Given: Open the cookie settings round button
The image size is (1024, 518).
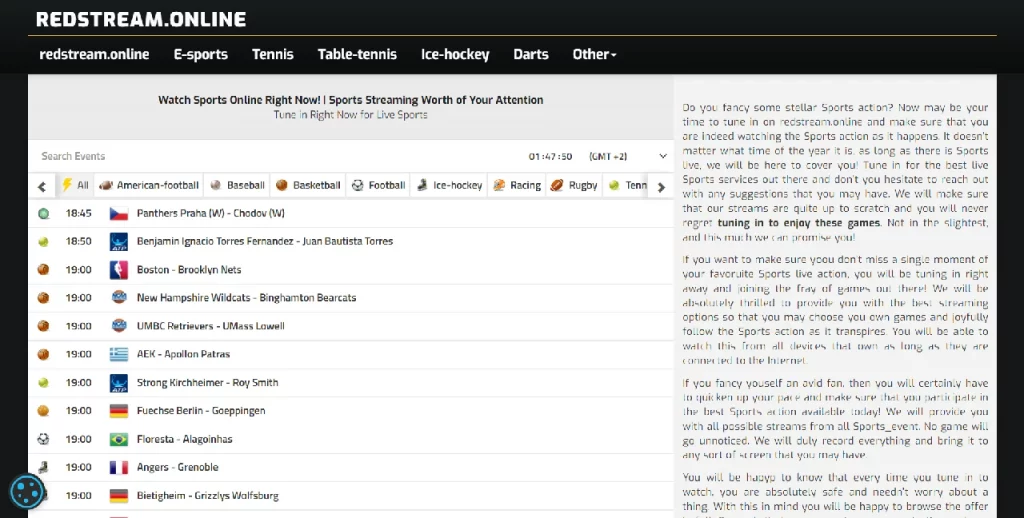Looking at the screenshot, I should point(27,491).
